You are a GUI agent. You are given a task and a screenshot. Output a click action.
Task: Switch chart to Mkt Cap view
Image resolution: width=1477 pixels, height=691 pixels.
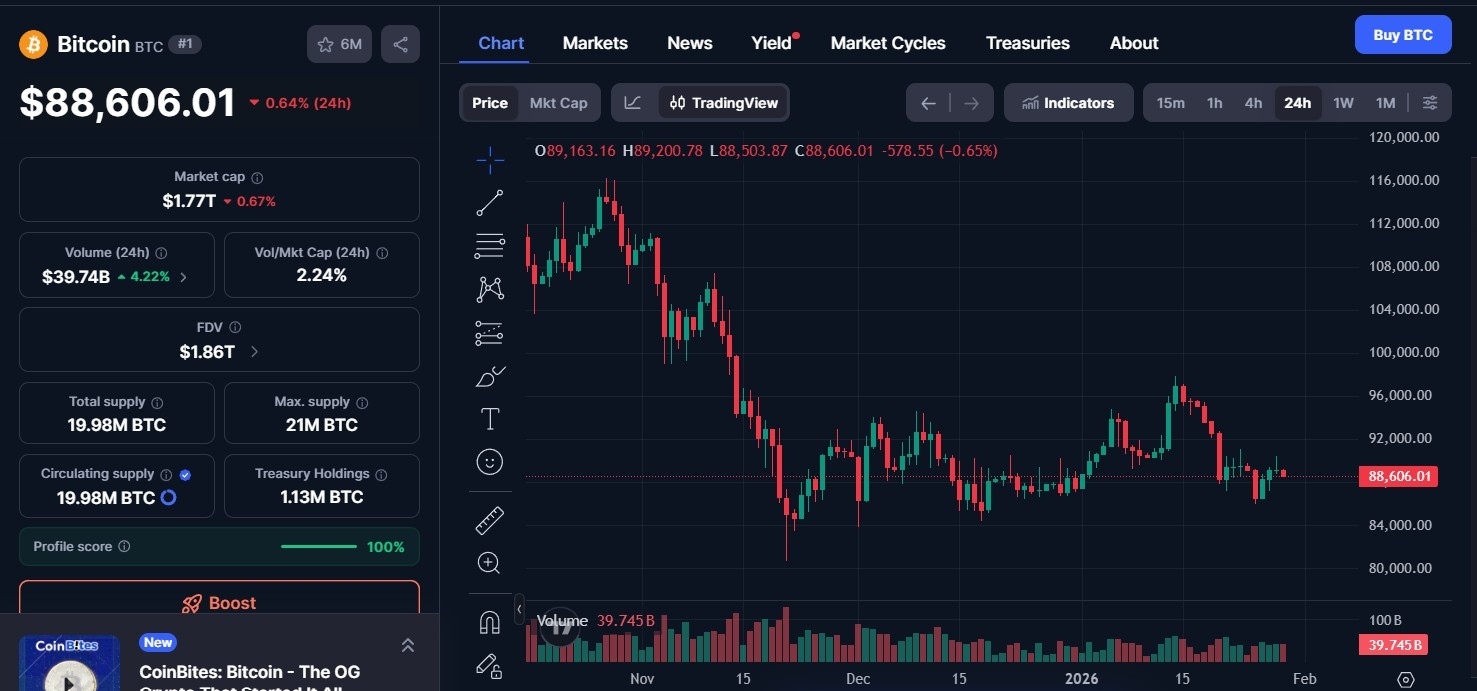(x=558, y=103)
